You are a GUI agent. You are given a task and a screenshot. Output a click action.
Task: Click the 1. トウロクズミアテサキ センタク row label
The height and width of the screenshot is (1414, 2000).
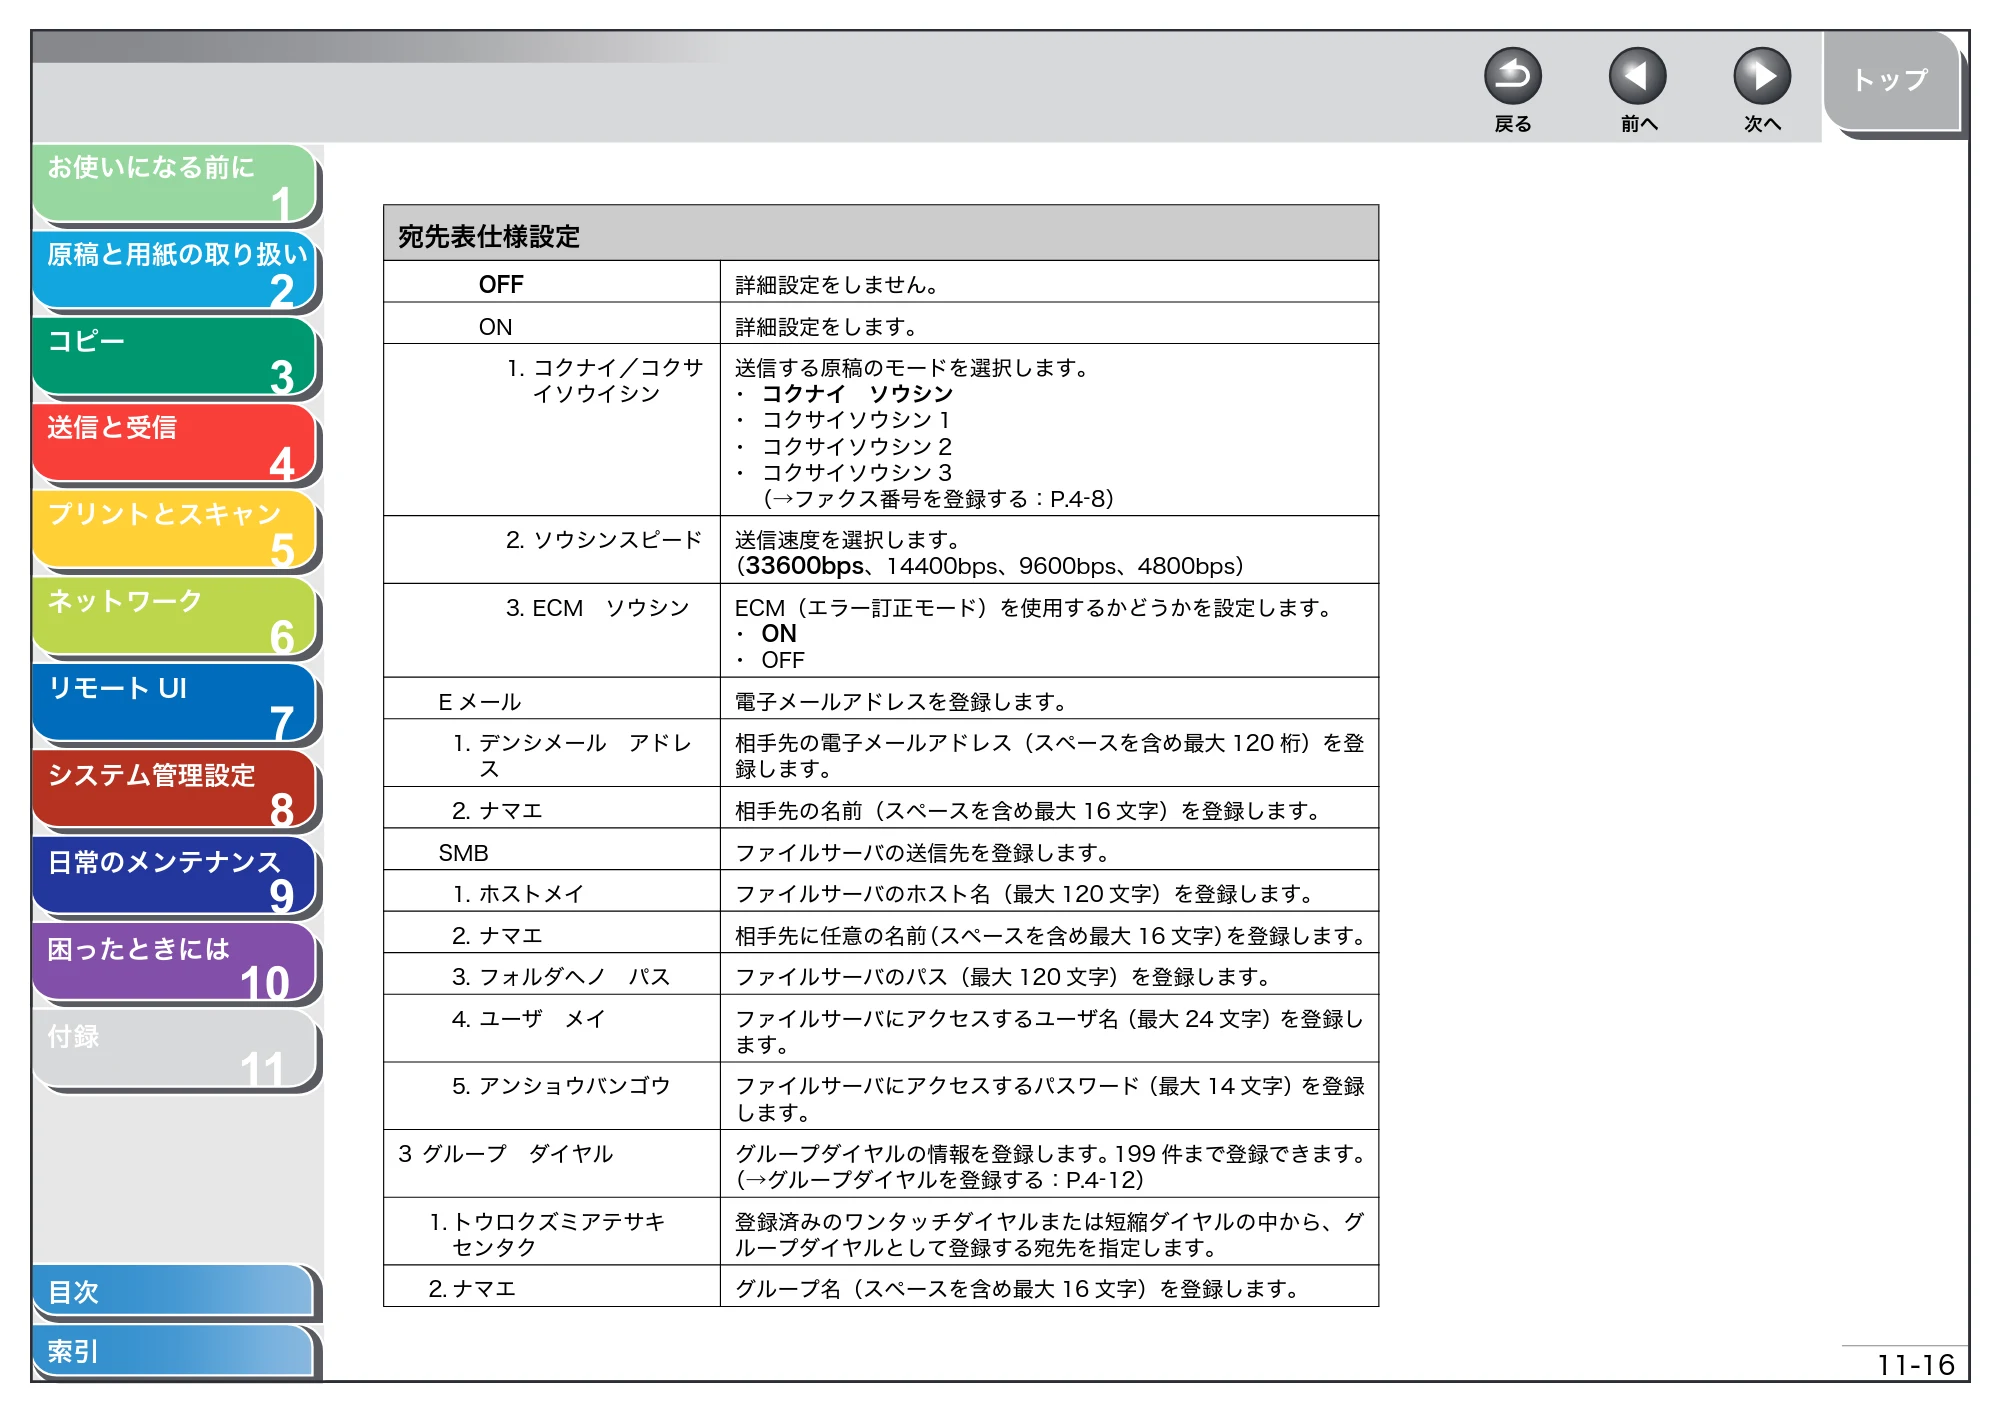point(547,1235)
